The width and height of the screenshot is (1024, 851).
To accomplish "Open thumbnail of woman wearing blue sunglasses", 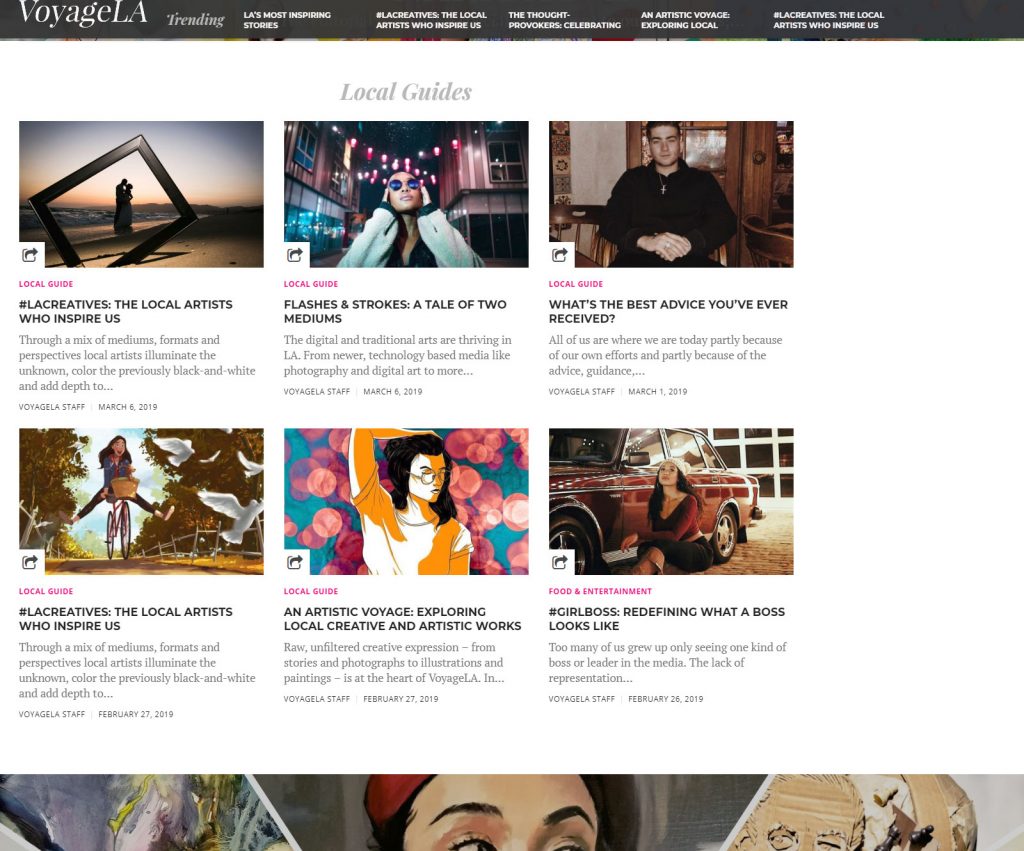I will click(406, 194).
